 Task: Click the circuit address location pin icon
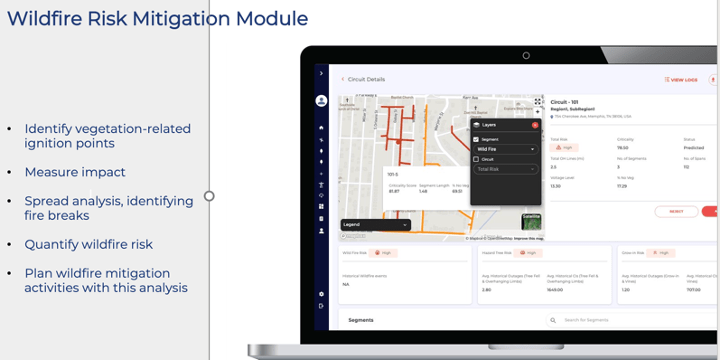click(x=552, y=117)
